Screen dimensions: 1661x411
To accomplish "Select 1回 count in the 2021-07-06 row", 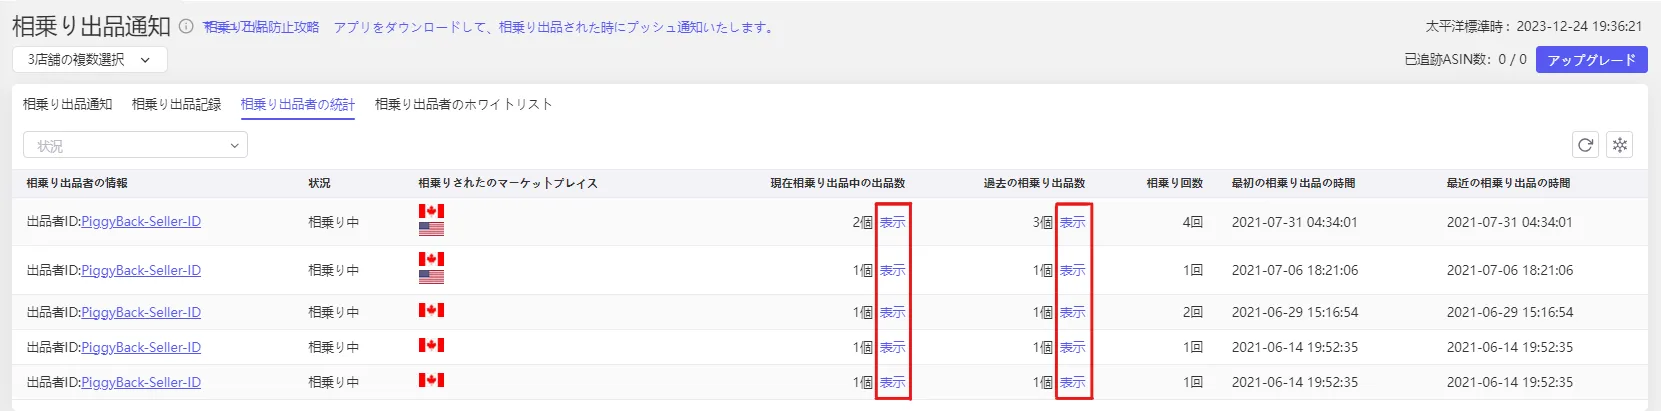I will click(1192, 270).
